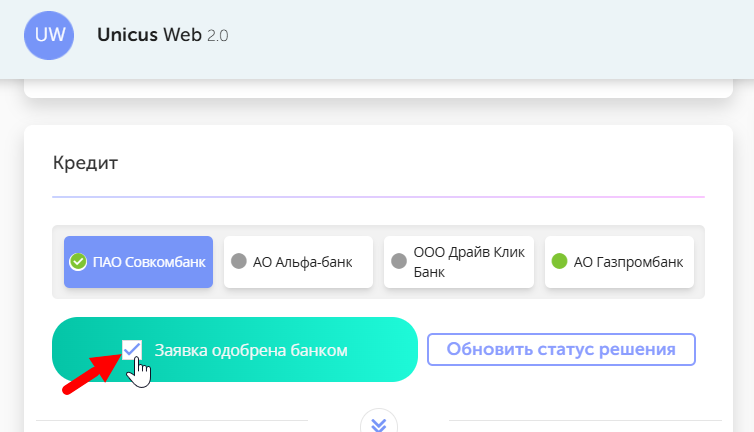Image resolution: width=754 pixels, height=432 pixels.
Task: Open the ООО Драйв Клик Банк tab
Action: tap(459, 262)
